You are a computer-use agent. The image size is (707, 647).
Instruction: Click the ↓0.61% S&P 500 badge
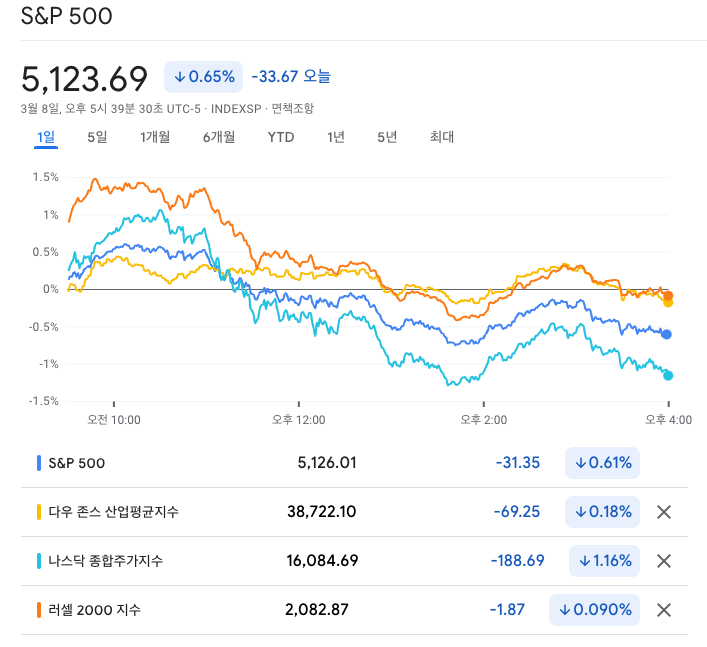(x=602, y=463)
